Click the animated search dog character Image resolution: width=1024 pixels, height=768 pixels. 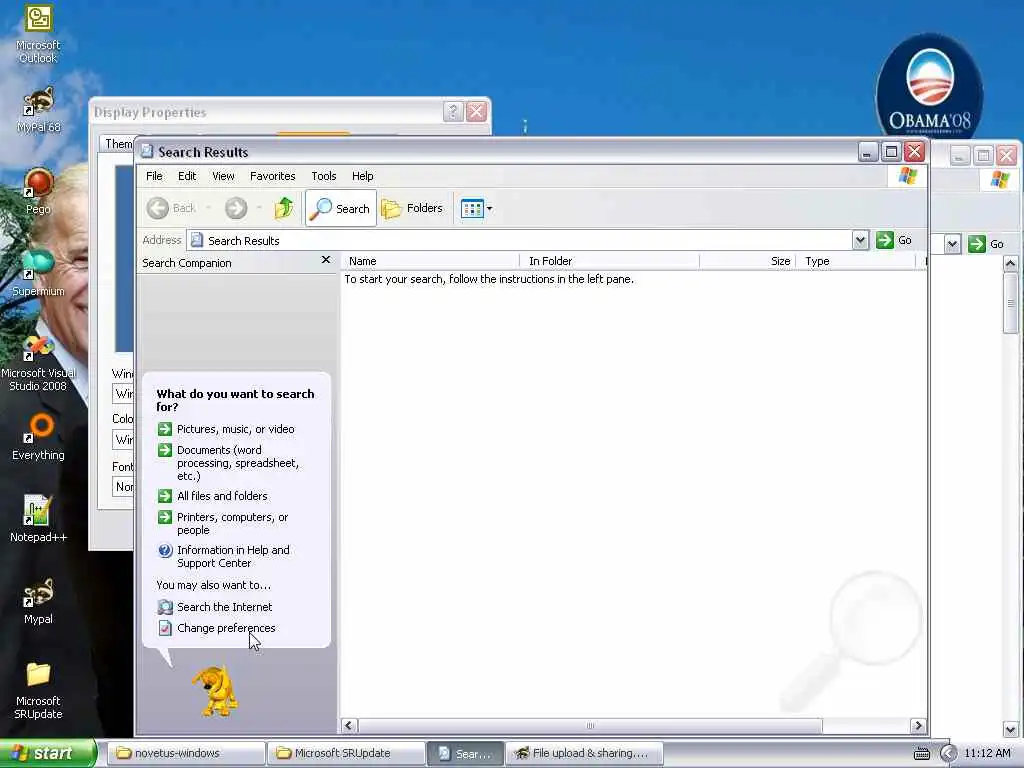tap(216, 691)
